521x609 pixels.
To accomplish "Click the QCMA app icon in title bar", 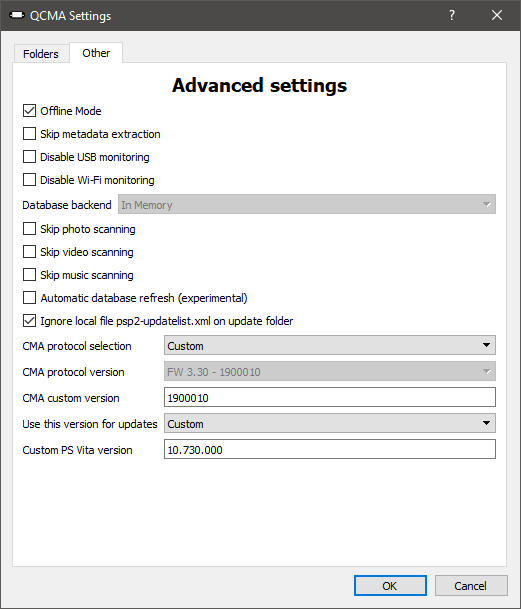I will (17, 15).
